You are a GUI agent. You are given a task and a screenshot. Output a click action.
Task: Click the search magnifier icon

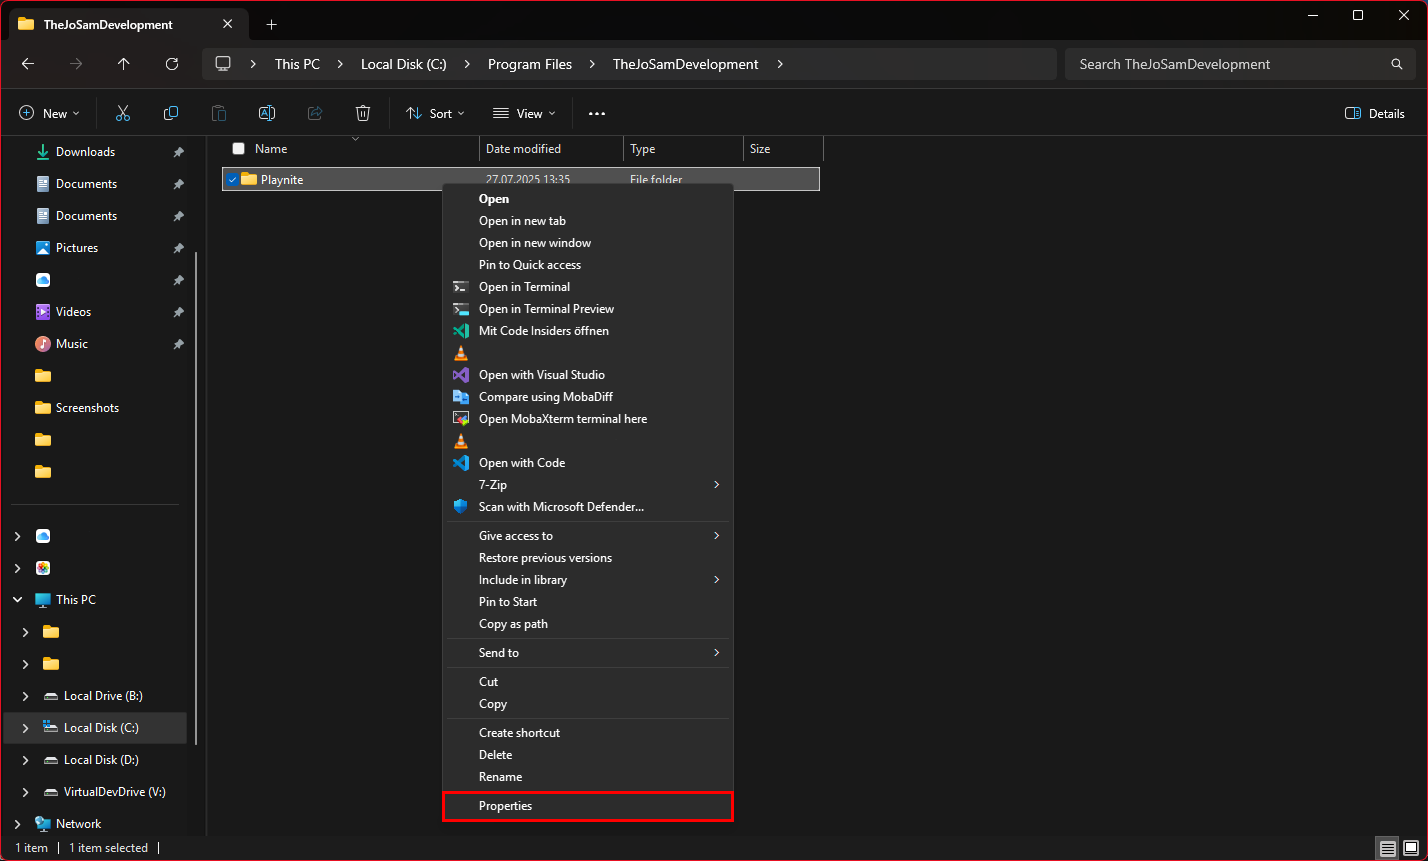coord(1396,64)
